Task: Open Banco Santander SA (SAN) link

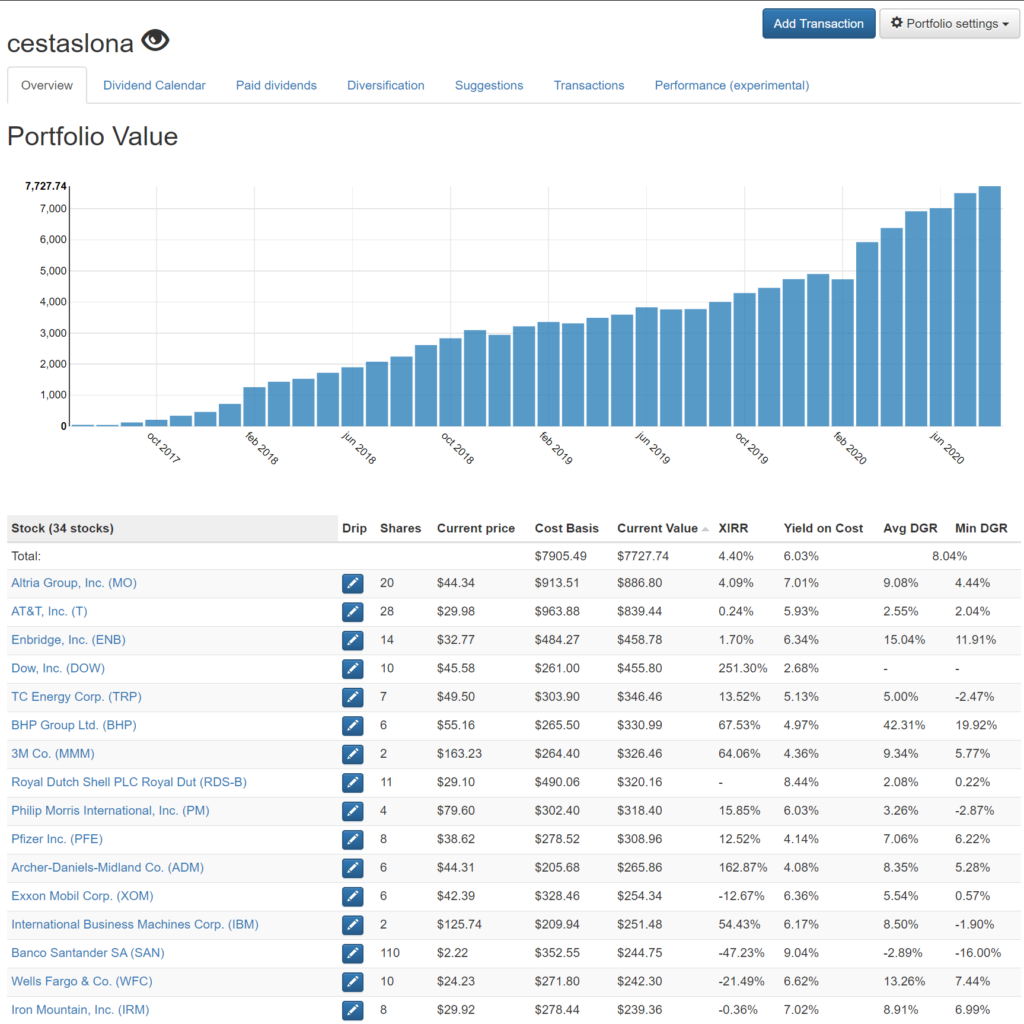Action: pos(88,953)
